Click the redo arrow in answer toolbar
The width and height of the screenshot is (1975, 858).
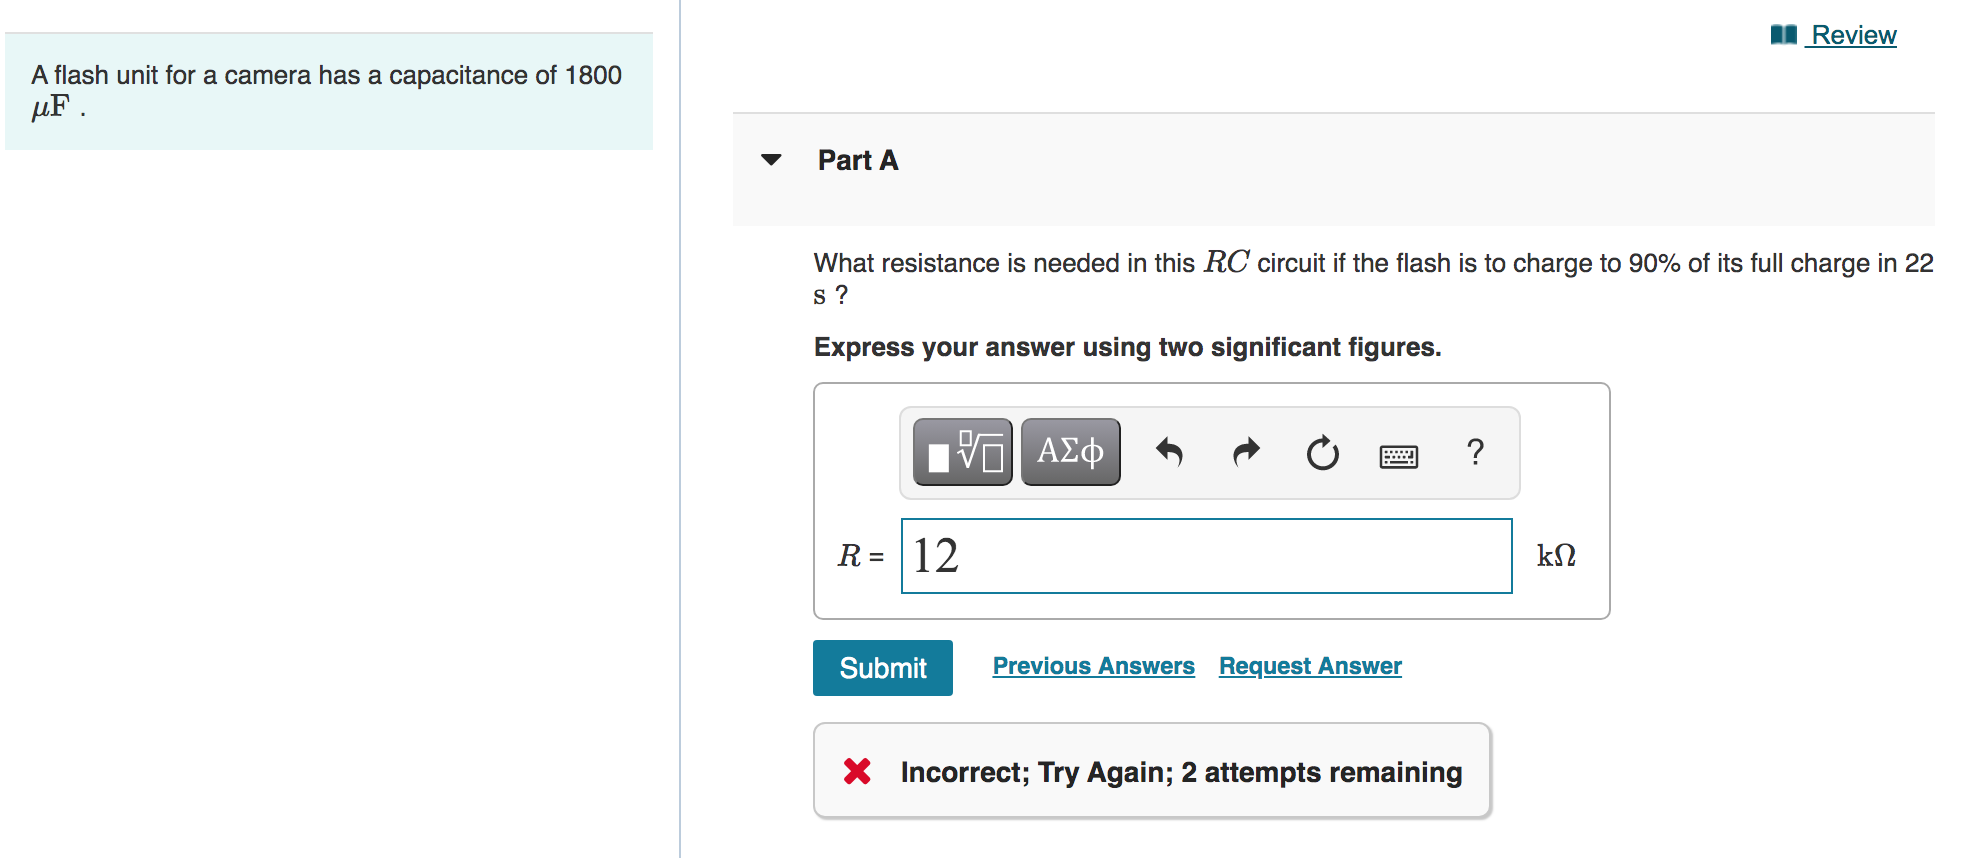coord(1246,453)
